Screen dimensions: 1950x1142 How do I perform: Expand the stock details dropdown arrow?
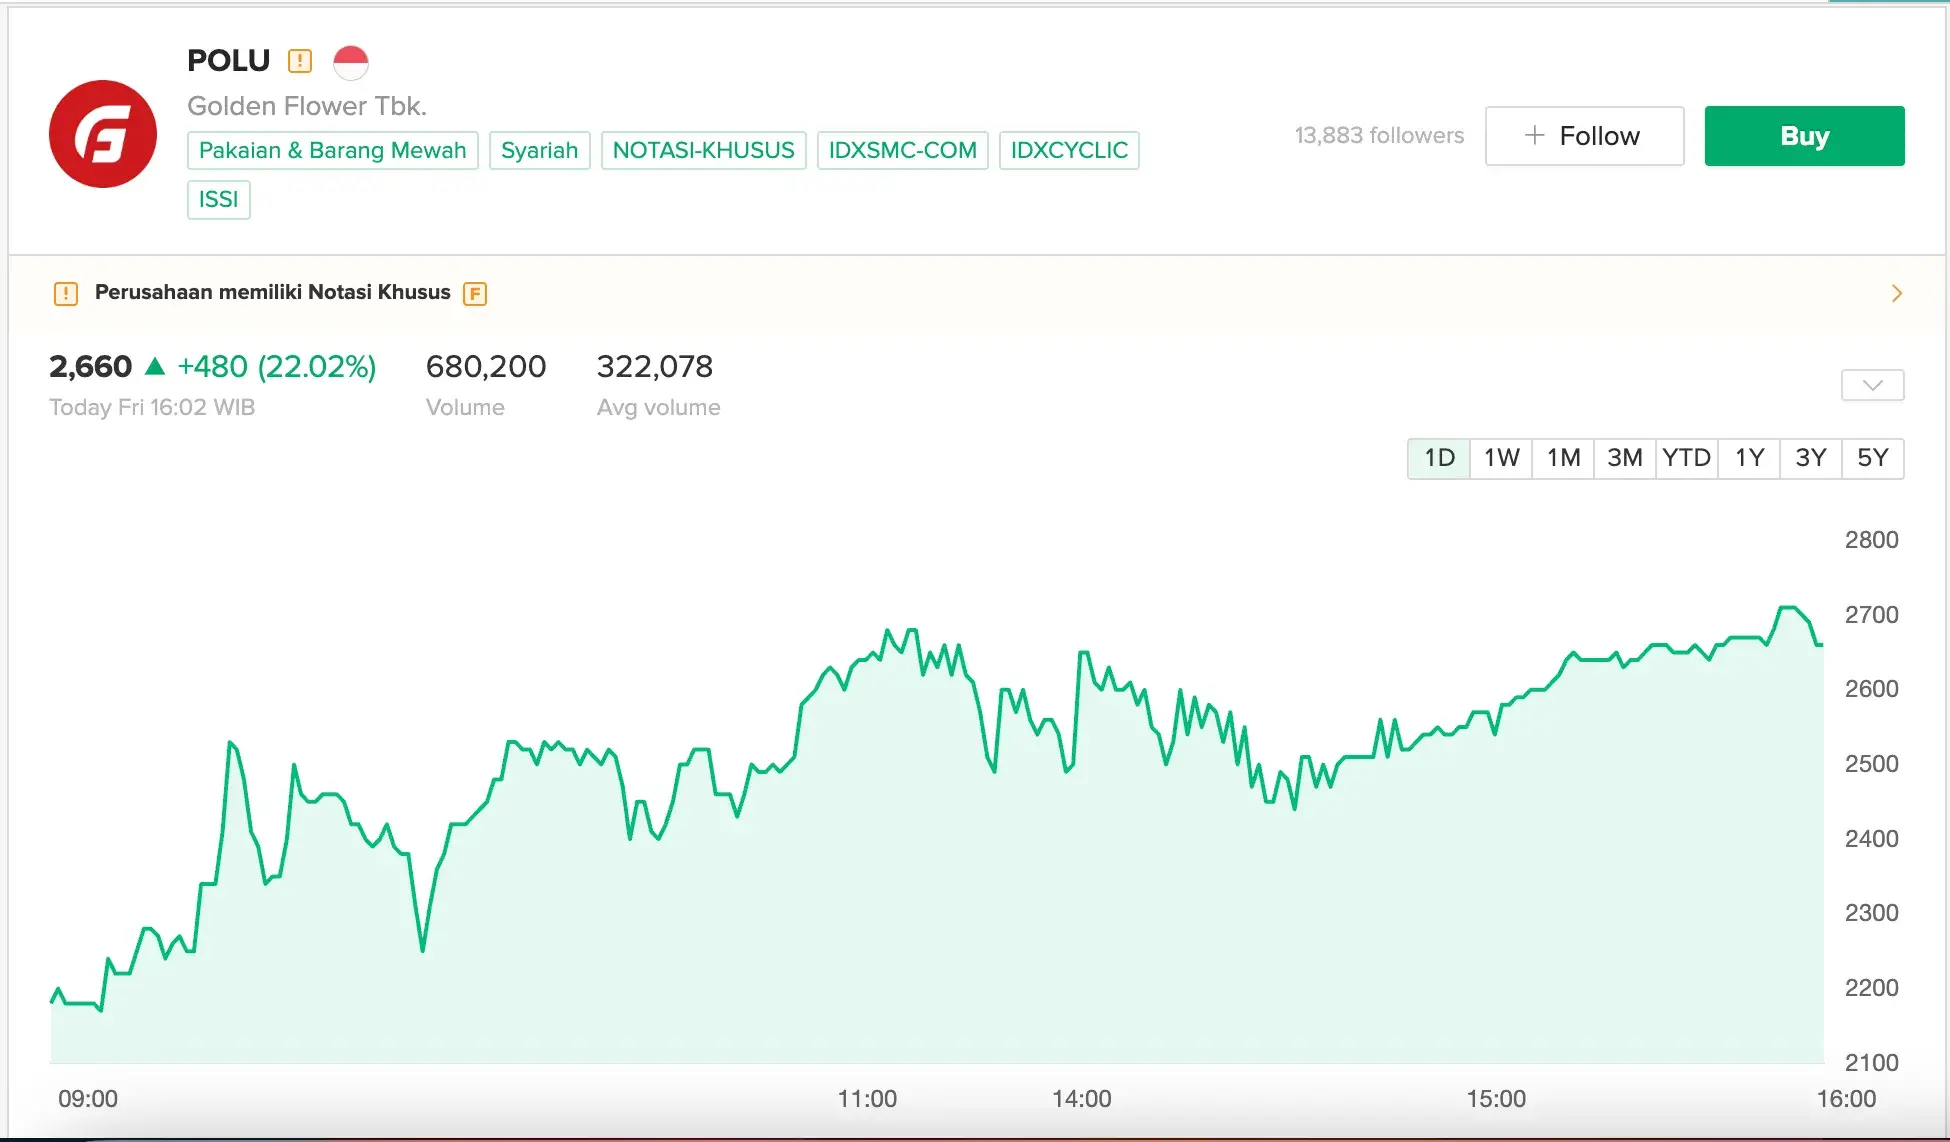(1872, 385)
